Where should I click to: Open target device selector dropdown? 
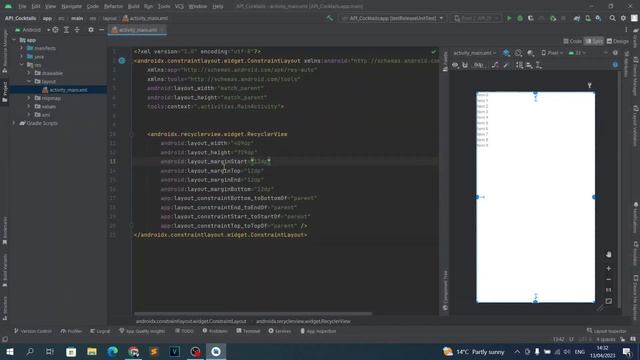[x=476, y=18]
